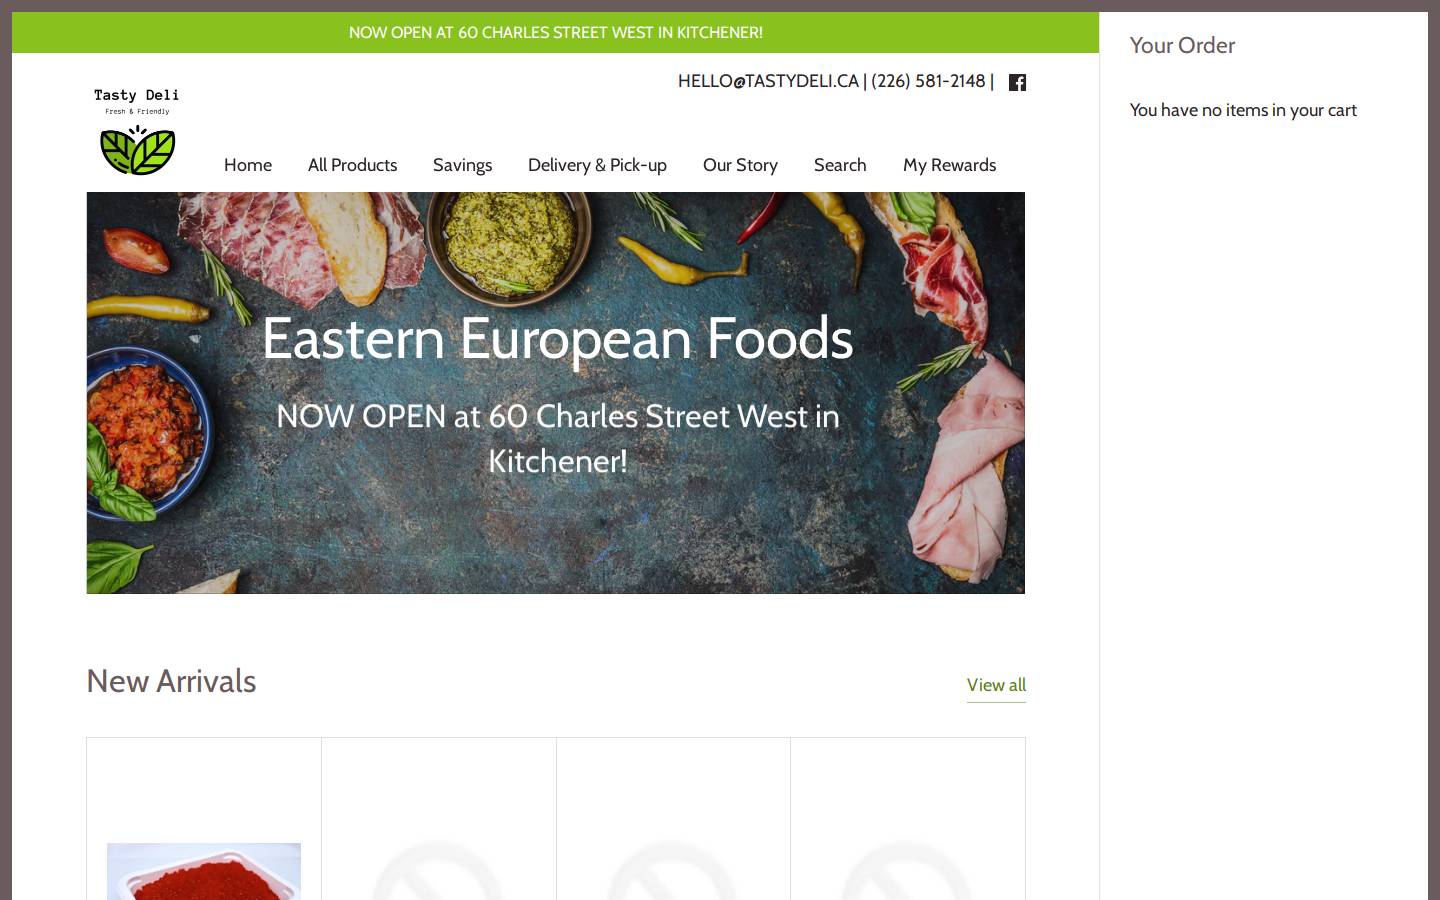Click the 'You have no items in your cart' text
1440x900 pixels.
click(1243, 110)
